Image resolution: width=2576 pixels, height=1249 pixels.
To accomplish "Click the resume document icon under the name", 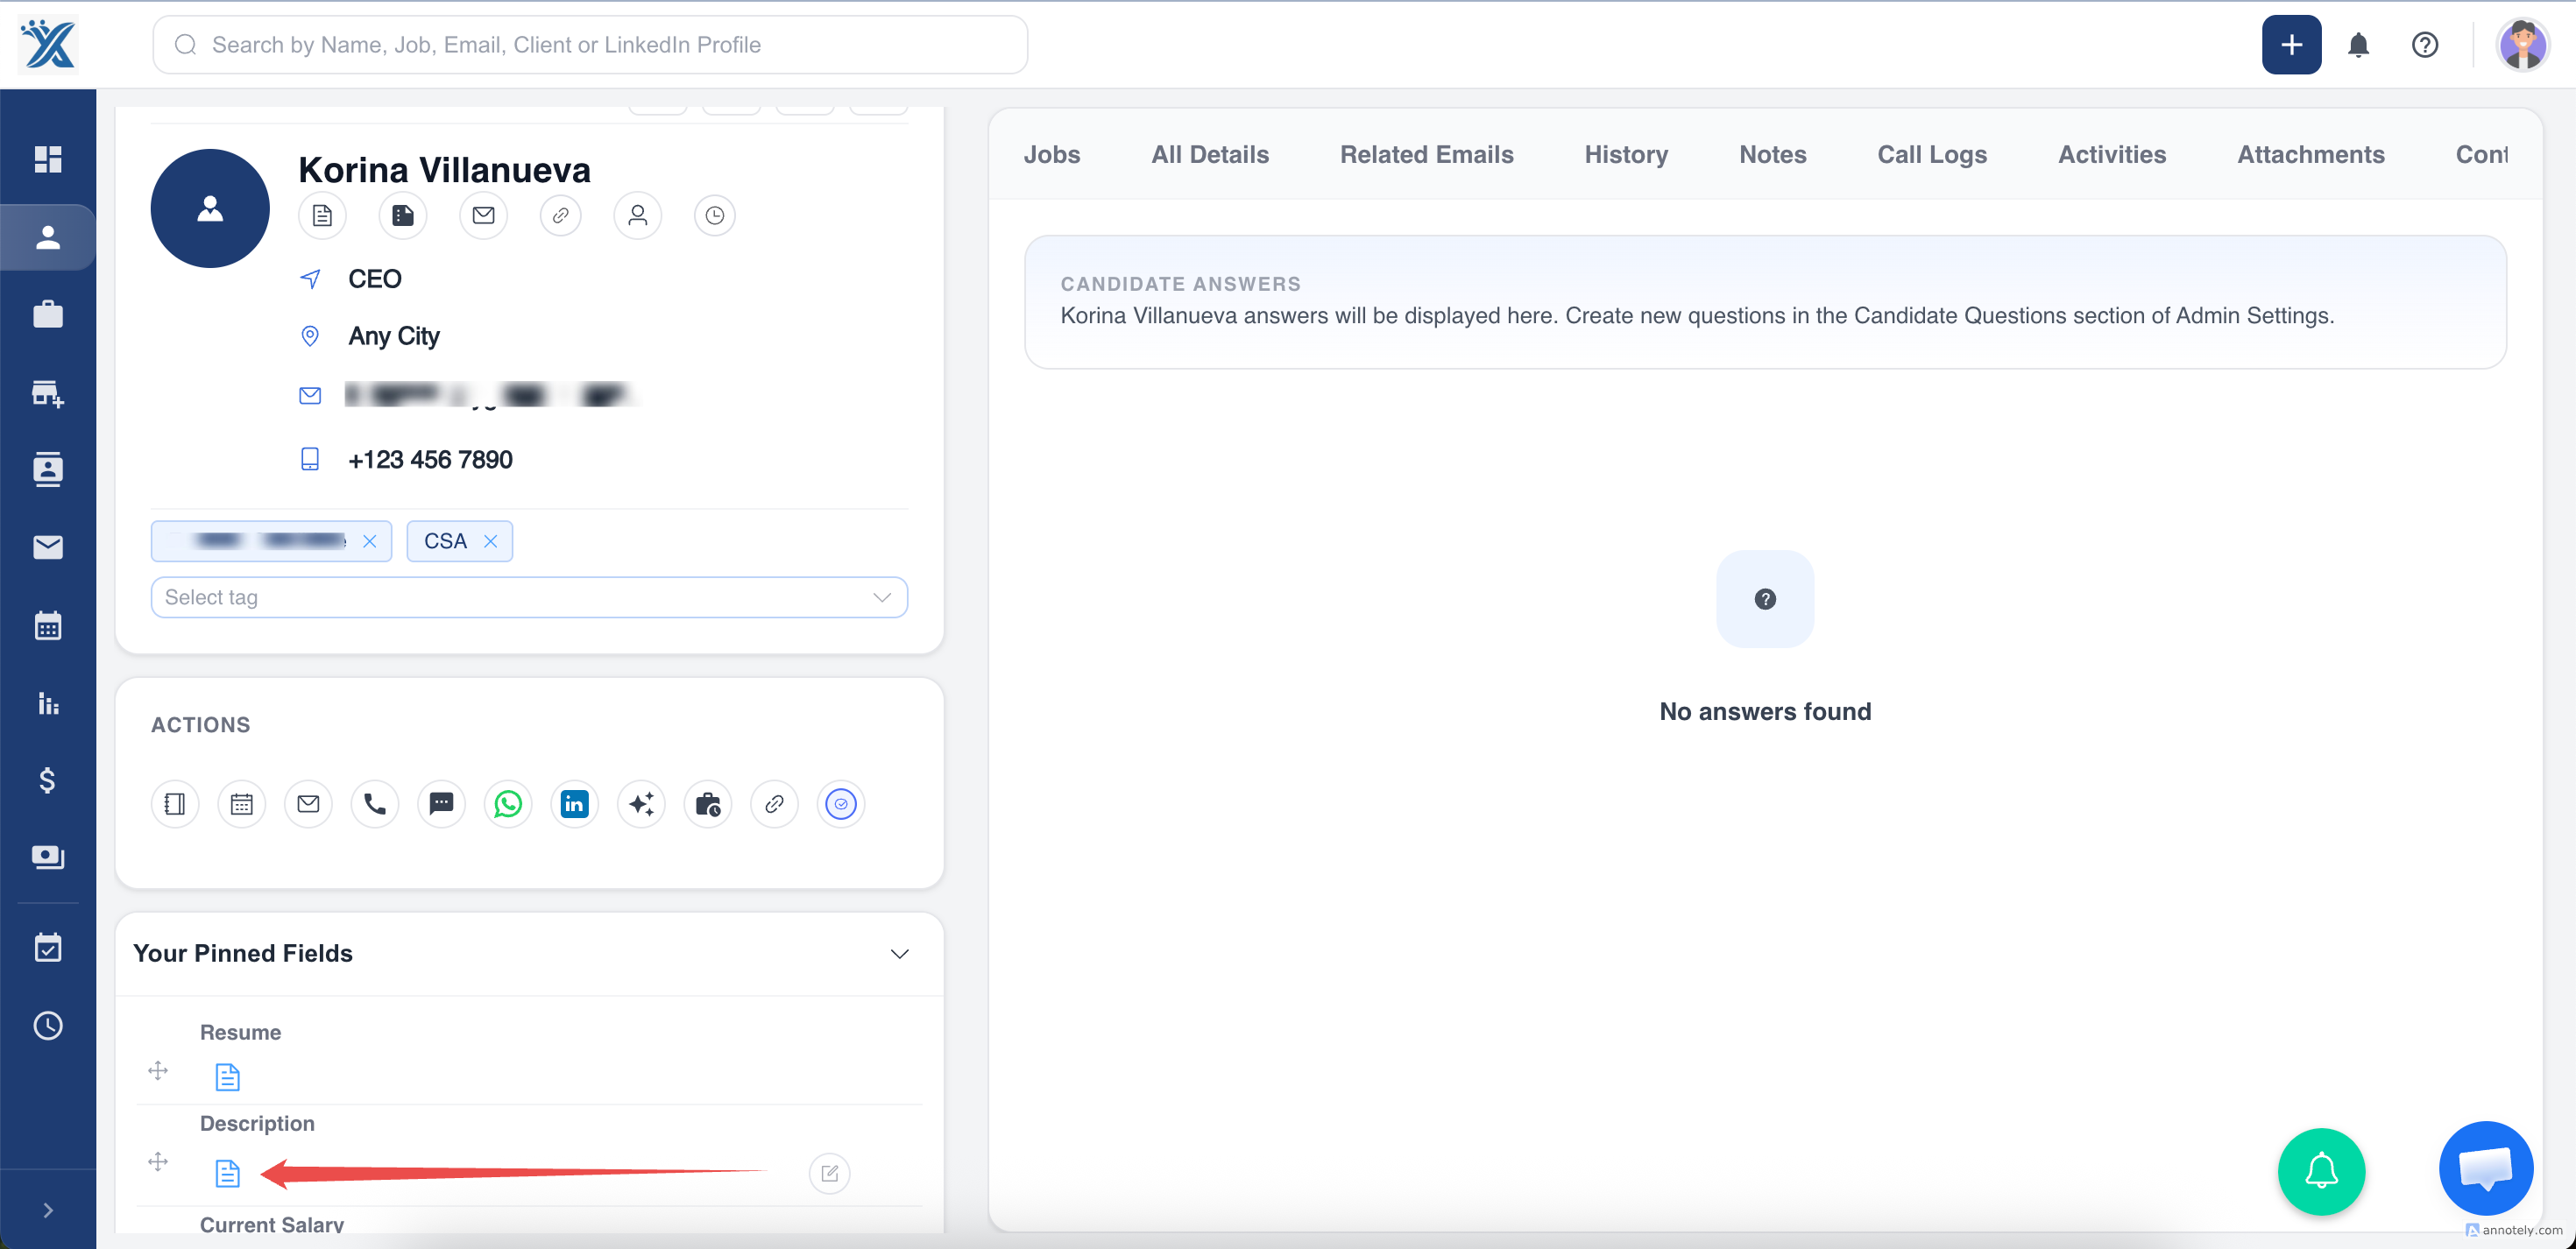I will coord(322,215).
